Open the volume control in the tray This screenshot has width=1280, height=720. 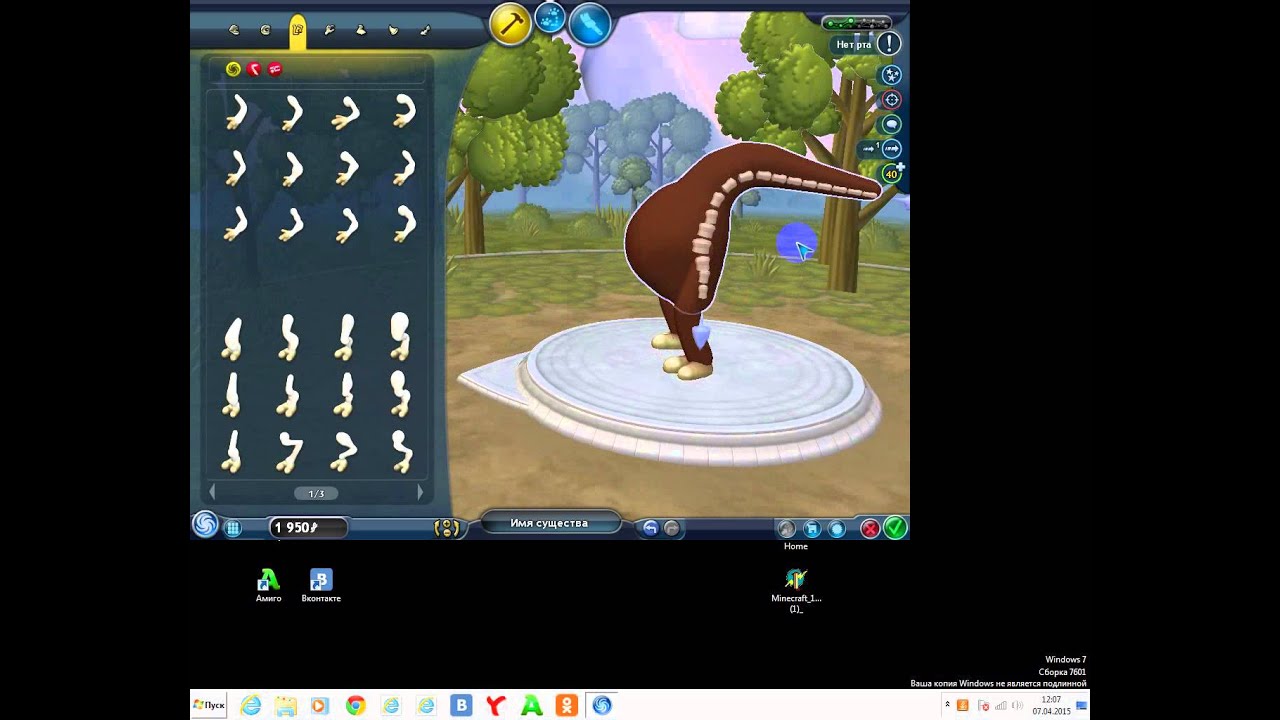point(1017,705)
